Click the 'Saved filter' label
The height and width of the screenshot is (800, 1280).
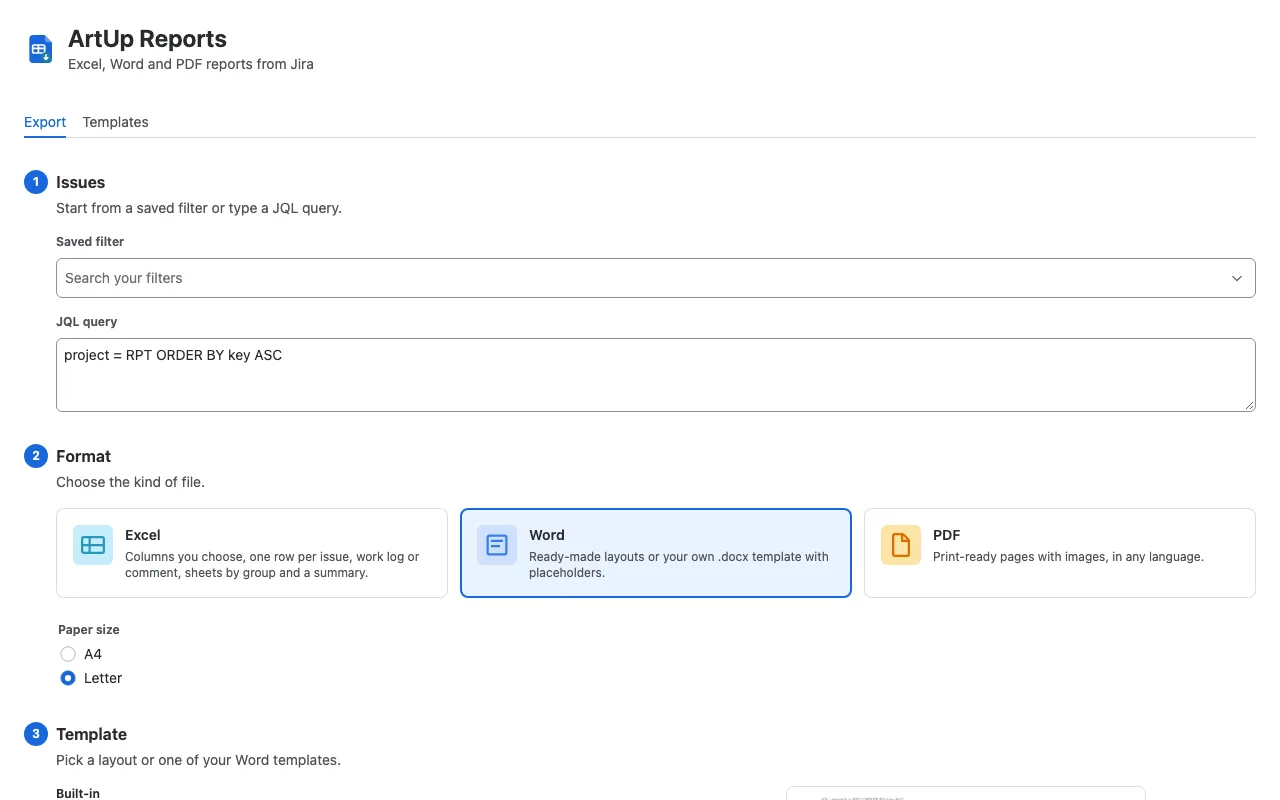pos(90,242)
